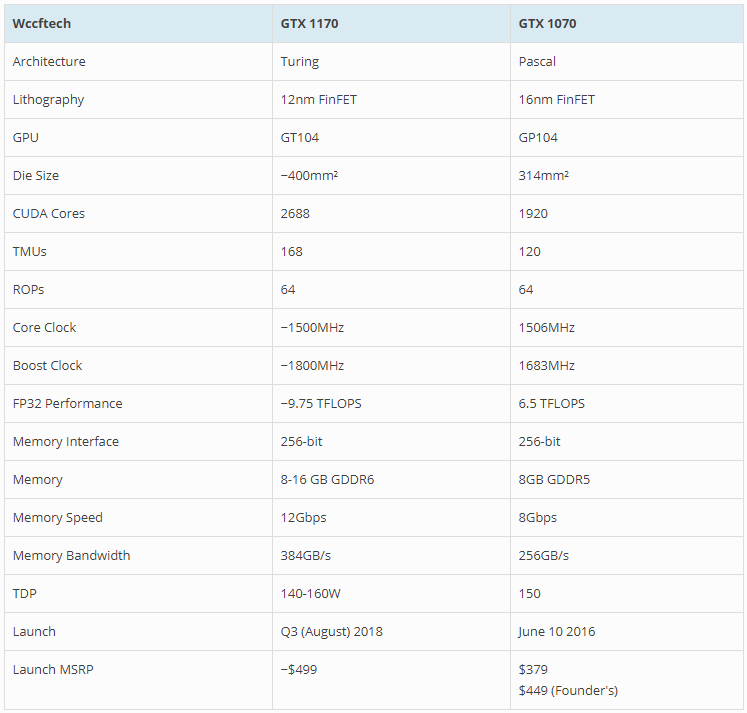
Task: Click the 314mm² die size value
Action: tap(543, 175)
